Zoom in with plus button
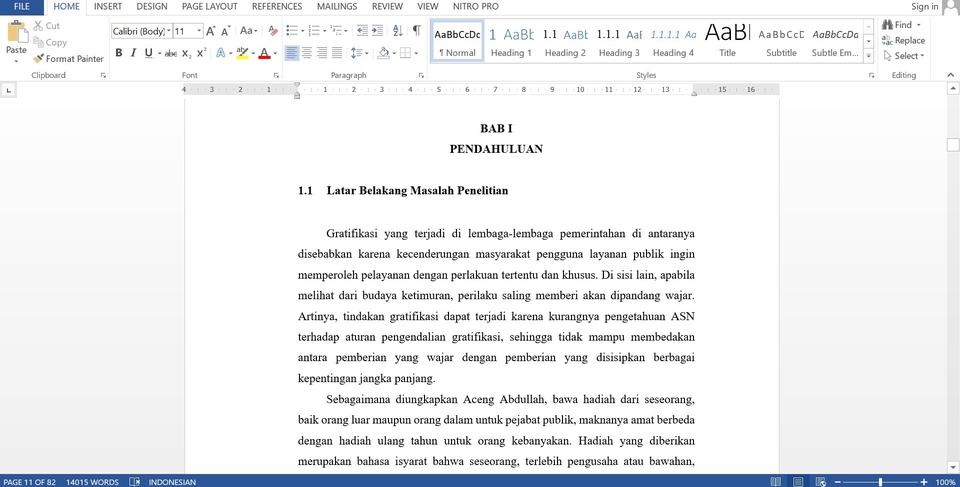The image size is (960, 487). pyautogui.click(x=924, y=482)
